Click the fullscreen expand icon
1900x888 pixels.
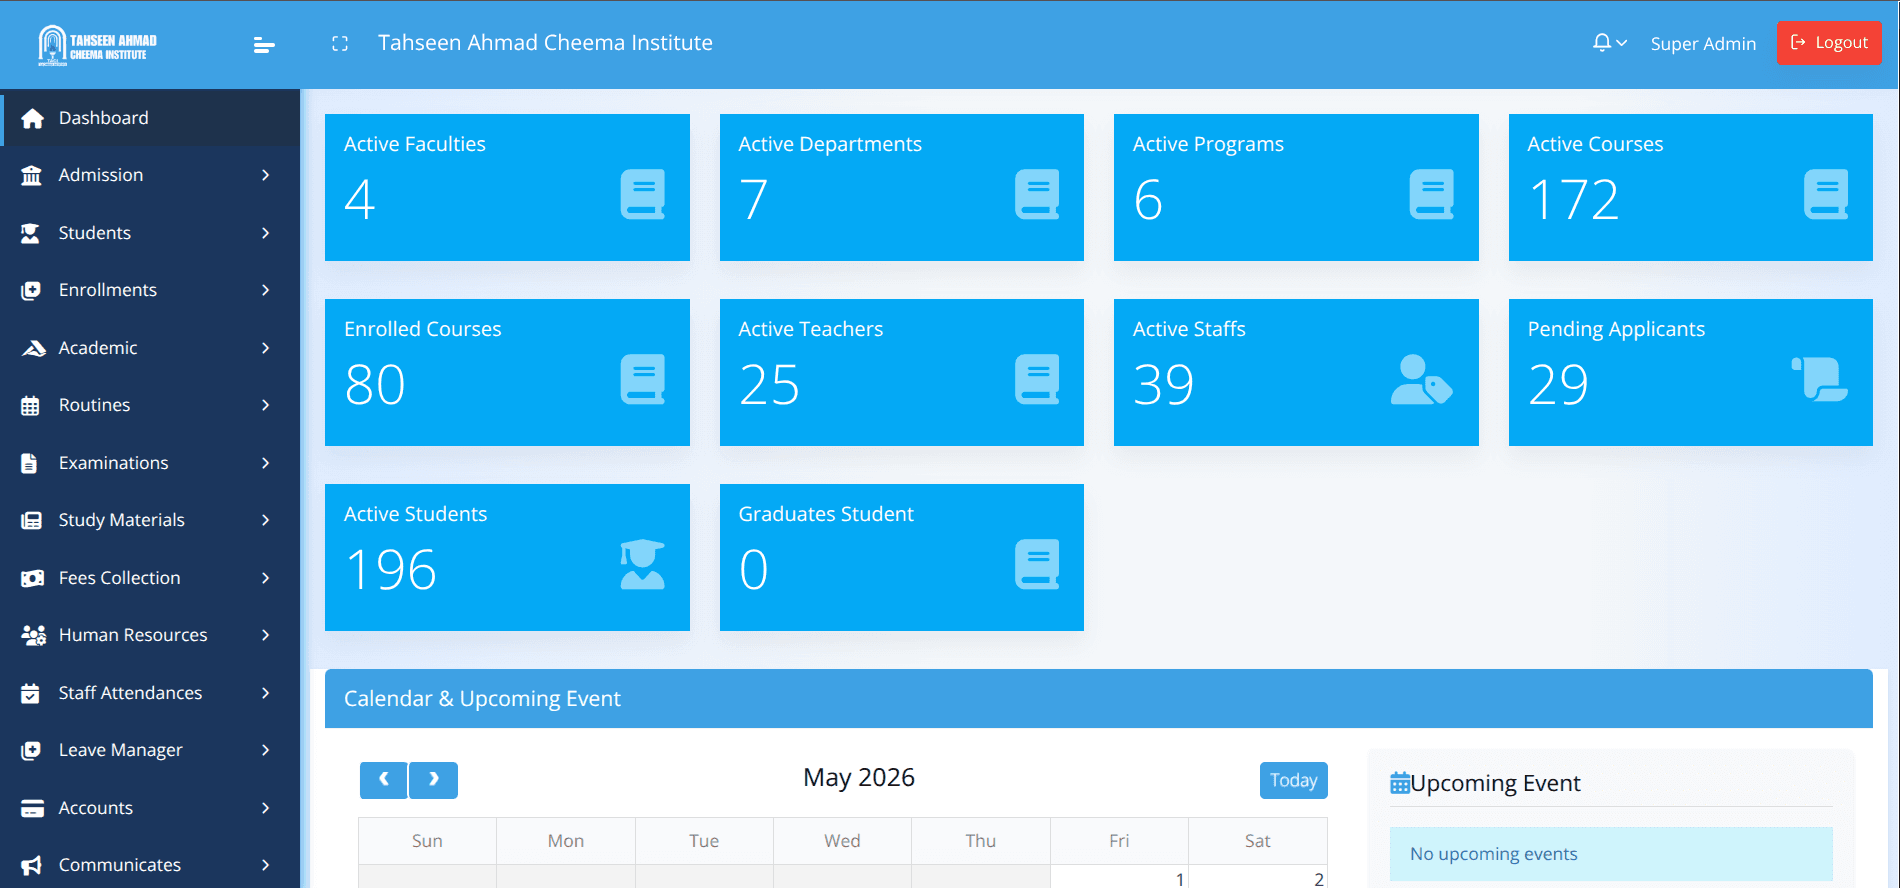pyautogui.click(x=340, y=44)
